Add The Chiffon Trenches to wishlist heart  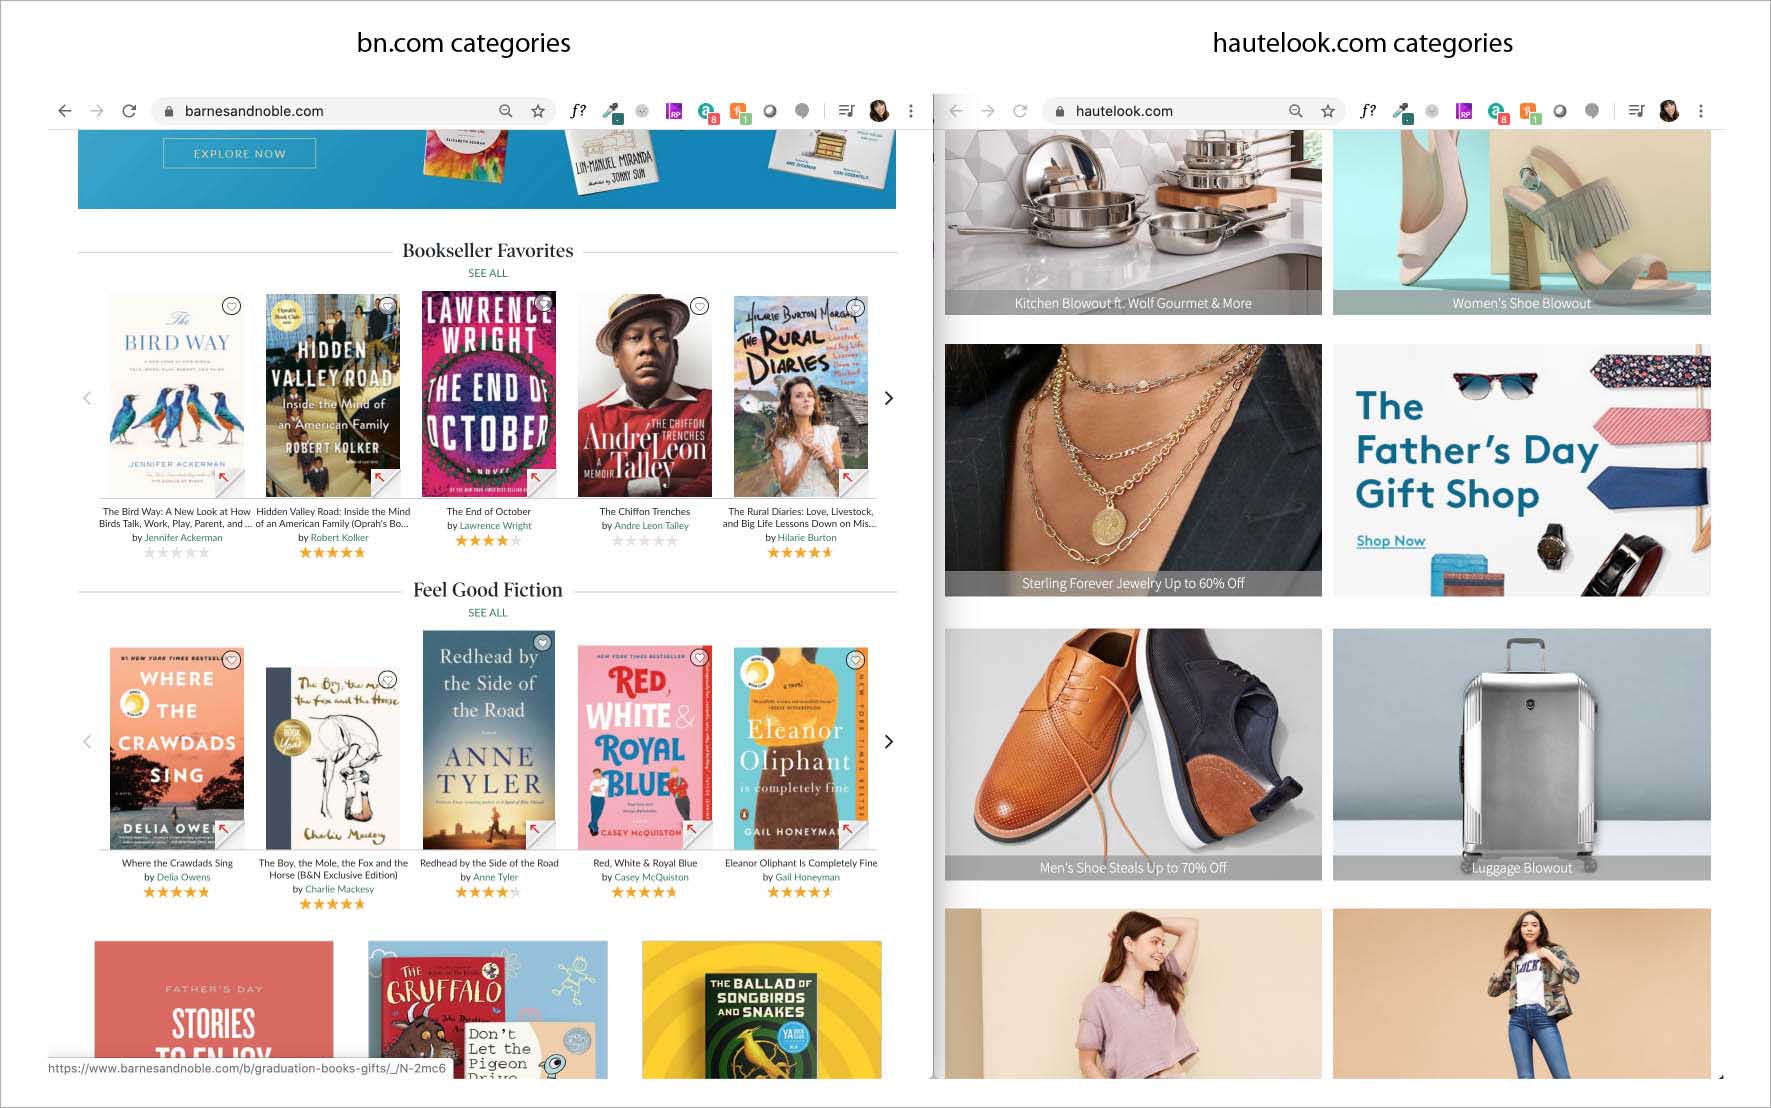point(700,306)
